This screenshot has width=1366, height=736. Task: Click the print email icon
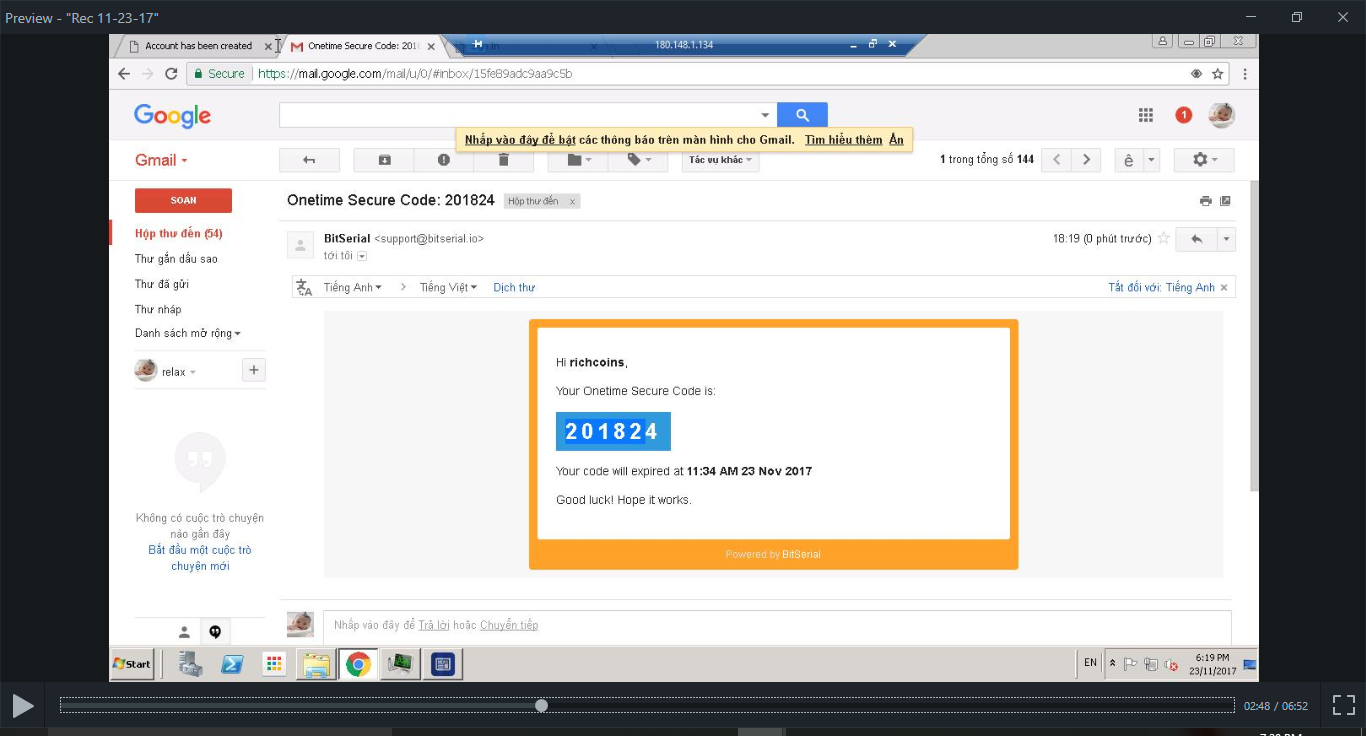(x=1205, y=201)
